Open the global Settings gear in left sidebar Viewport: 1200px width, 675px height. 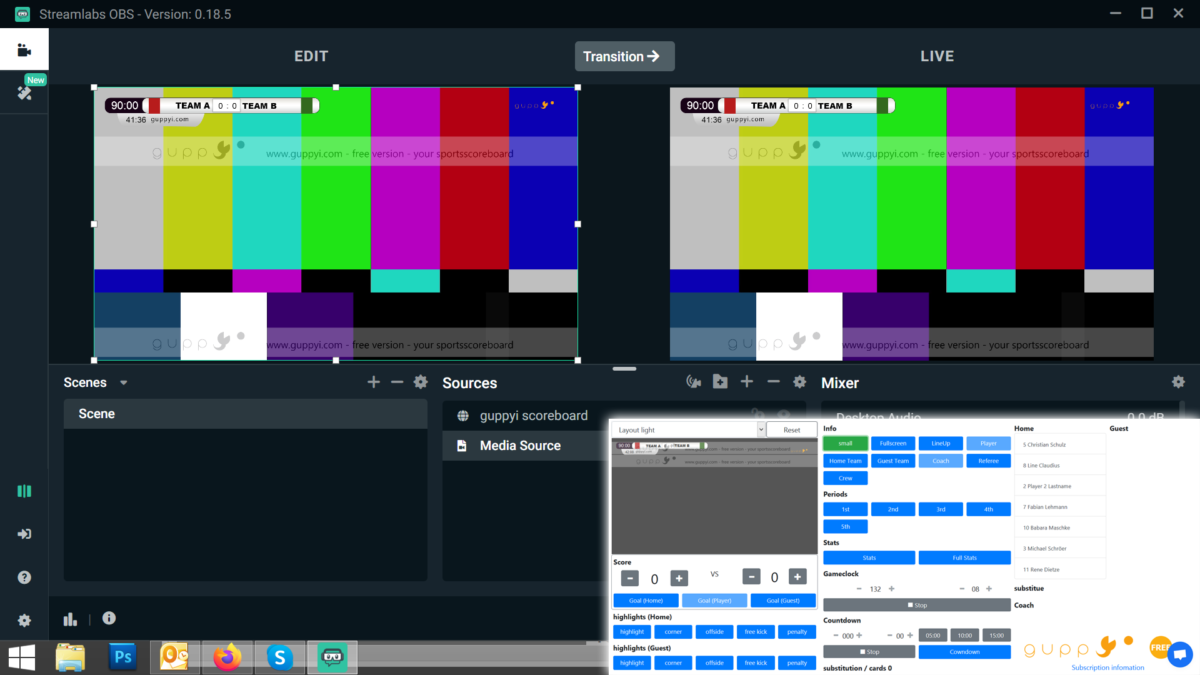pos(23,620)
